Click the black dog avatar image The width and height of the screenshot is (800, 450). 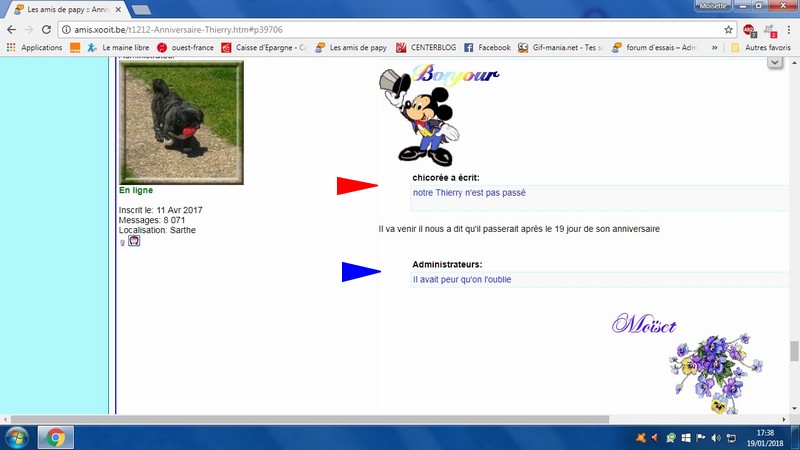[x=181, y=122]
